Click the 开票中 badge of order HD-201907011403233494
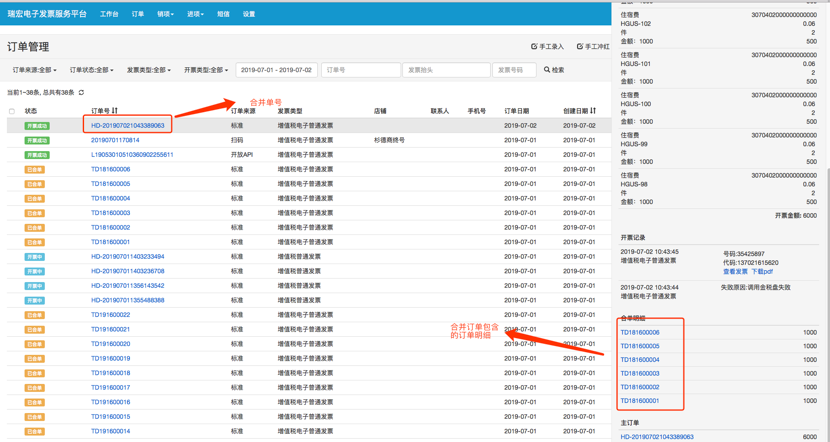 34,257
